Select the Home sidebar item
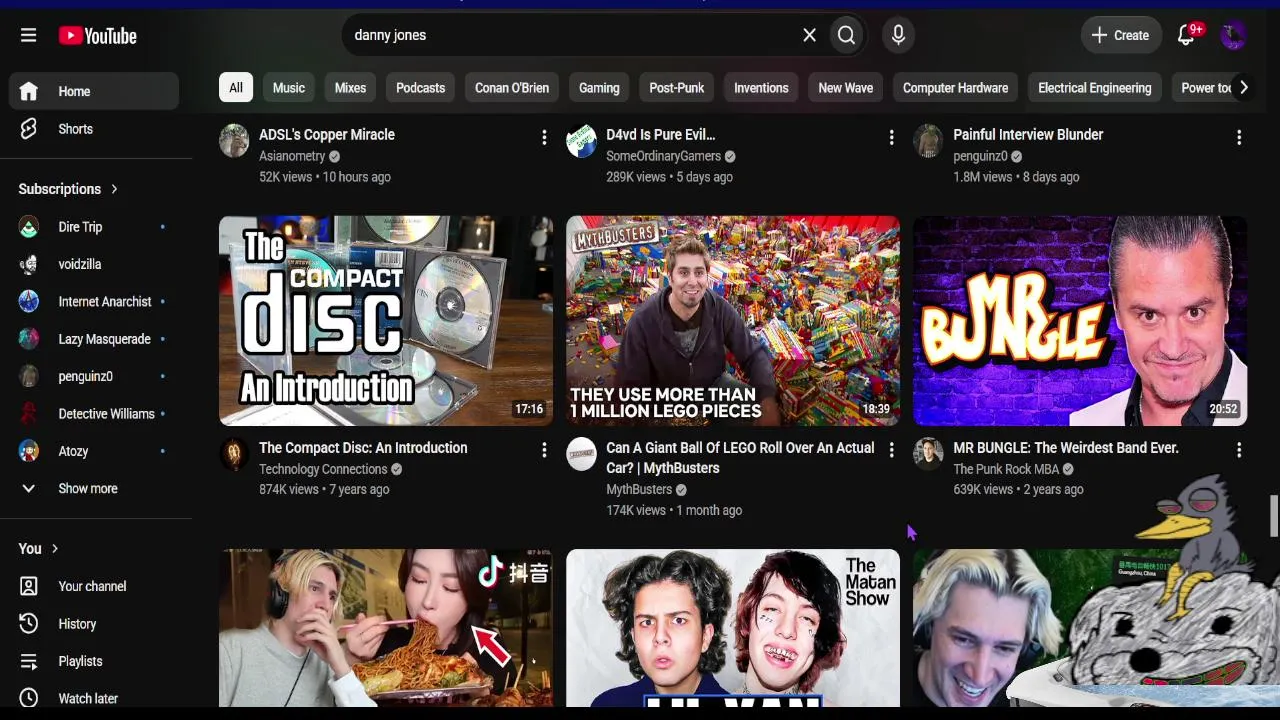This screenshot has width=1280, height=720. pos(94,91)
